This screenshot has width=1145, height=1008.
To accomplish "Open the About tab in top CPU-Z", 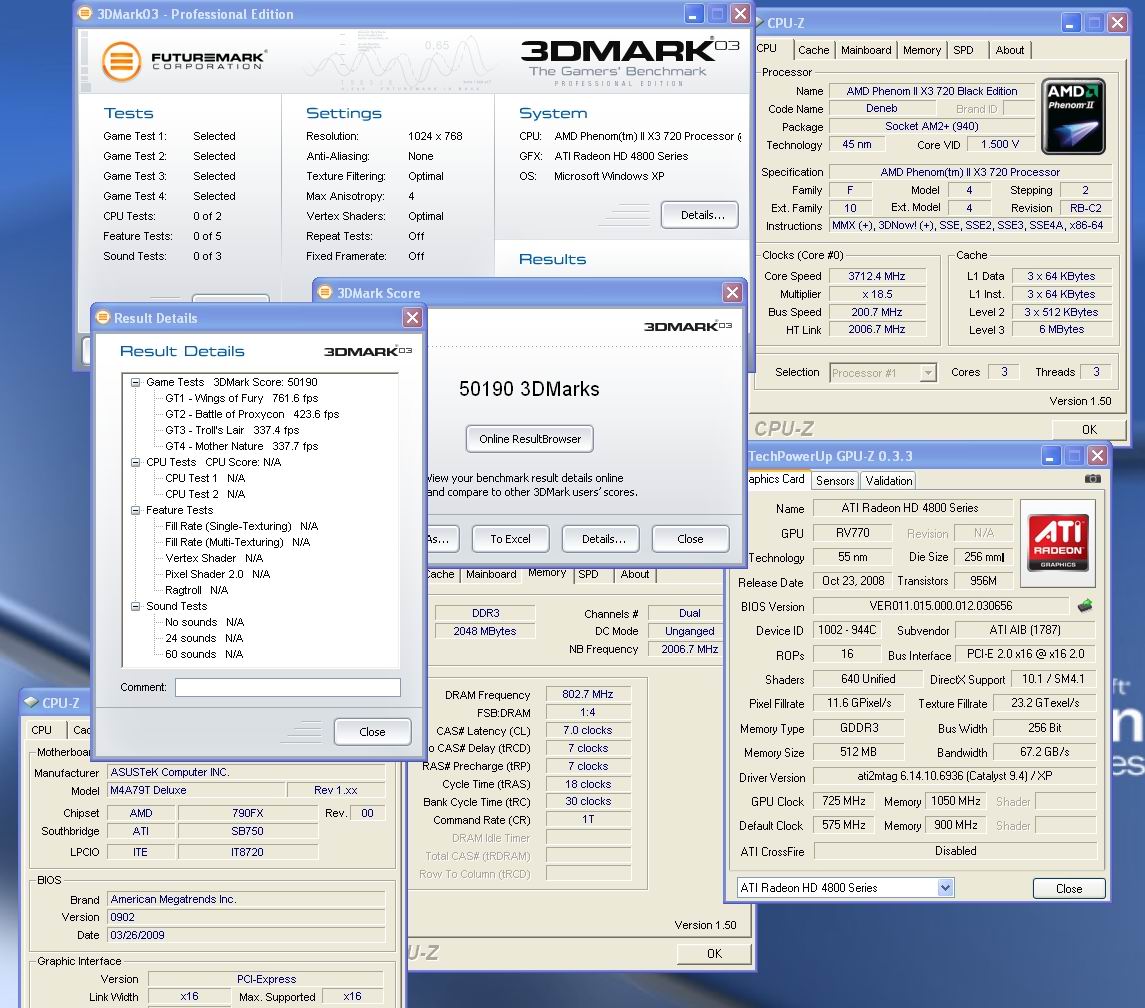I will [x=1009, y=50].
